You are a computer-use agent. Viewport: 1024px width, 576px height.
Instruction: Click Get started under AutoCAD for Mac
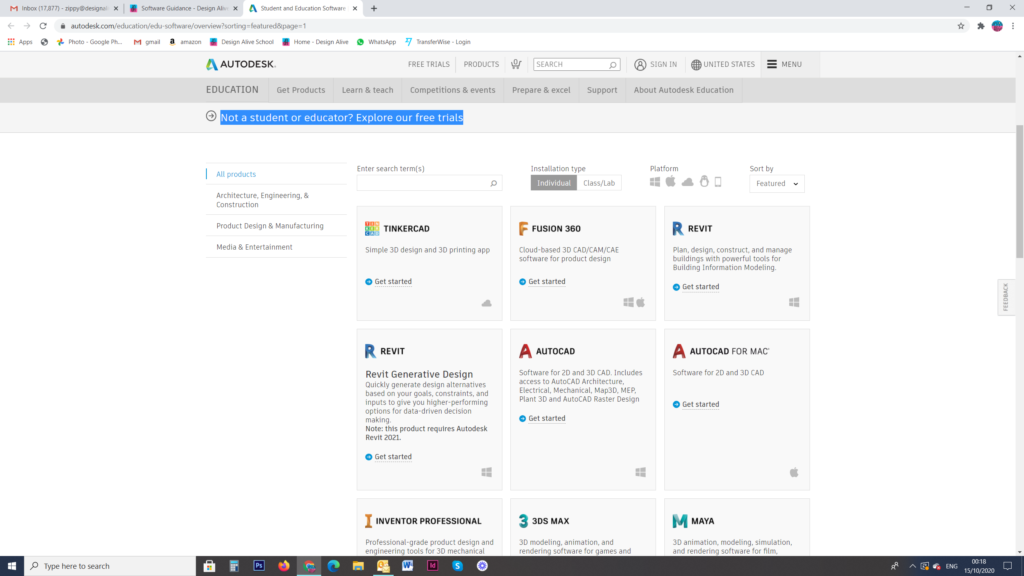pyautogui.click(x=700, y=404)
